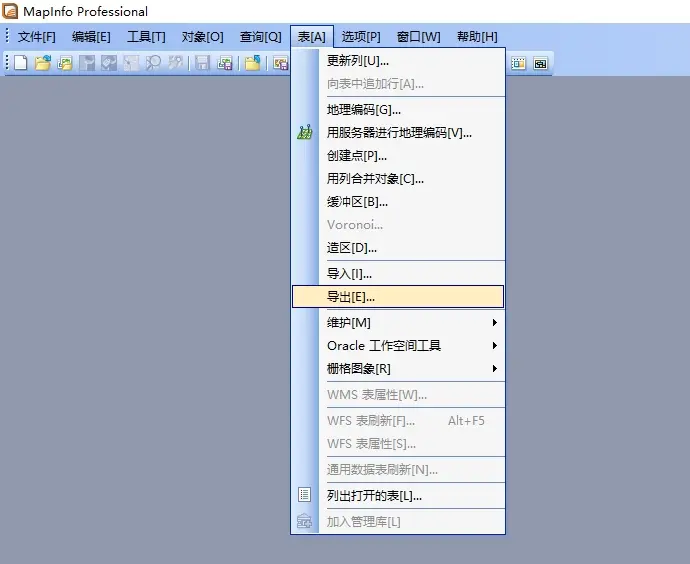Click the MapInfo Professional title bar icon

(10, 11)
